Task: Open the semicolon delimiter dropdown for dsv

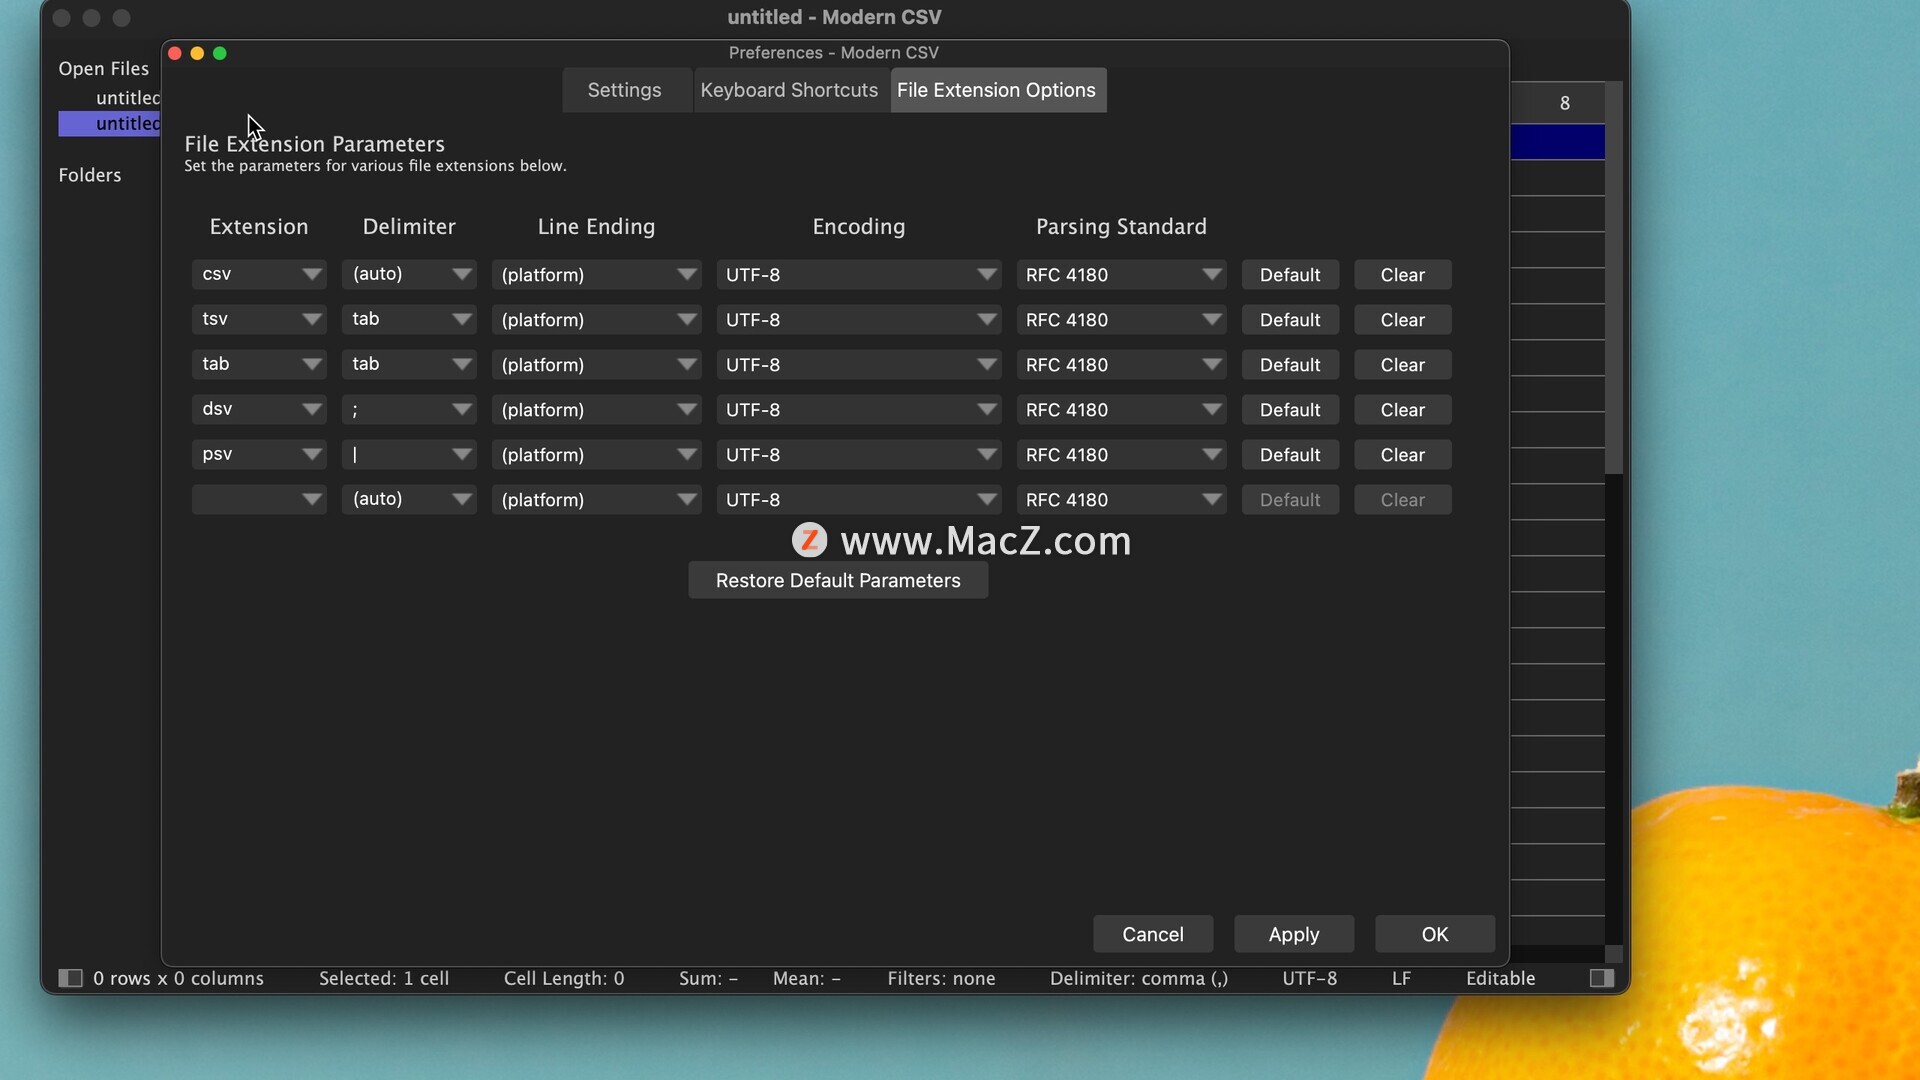Action: pyautogui.click(x=409, y=409)
